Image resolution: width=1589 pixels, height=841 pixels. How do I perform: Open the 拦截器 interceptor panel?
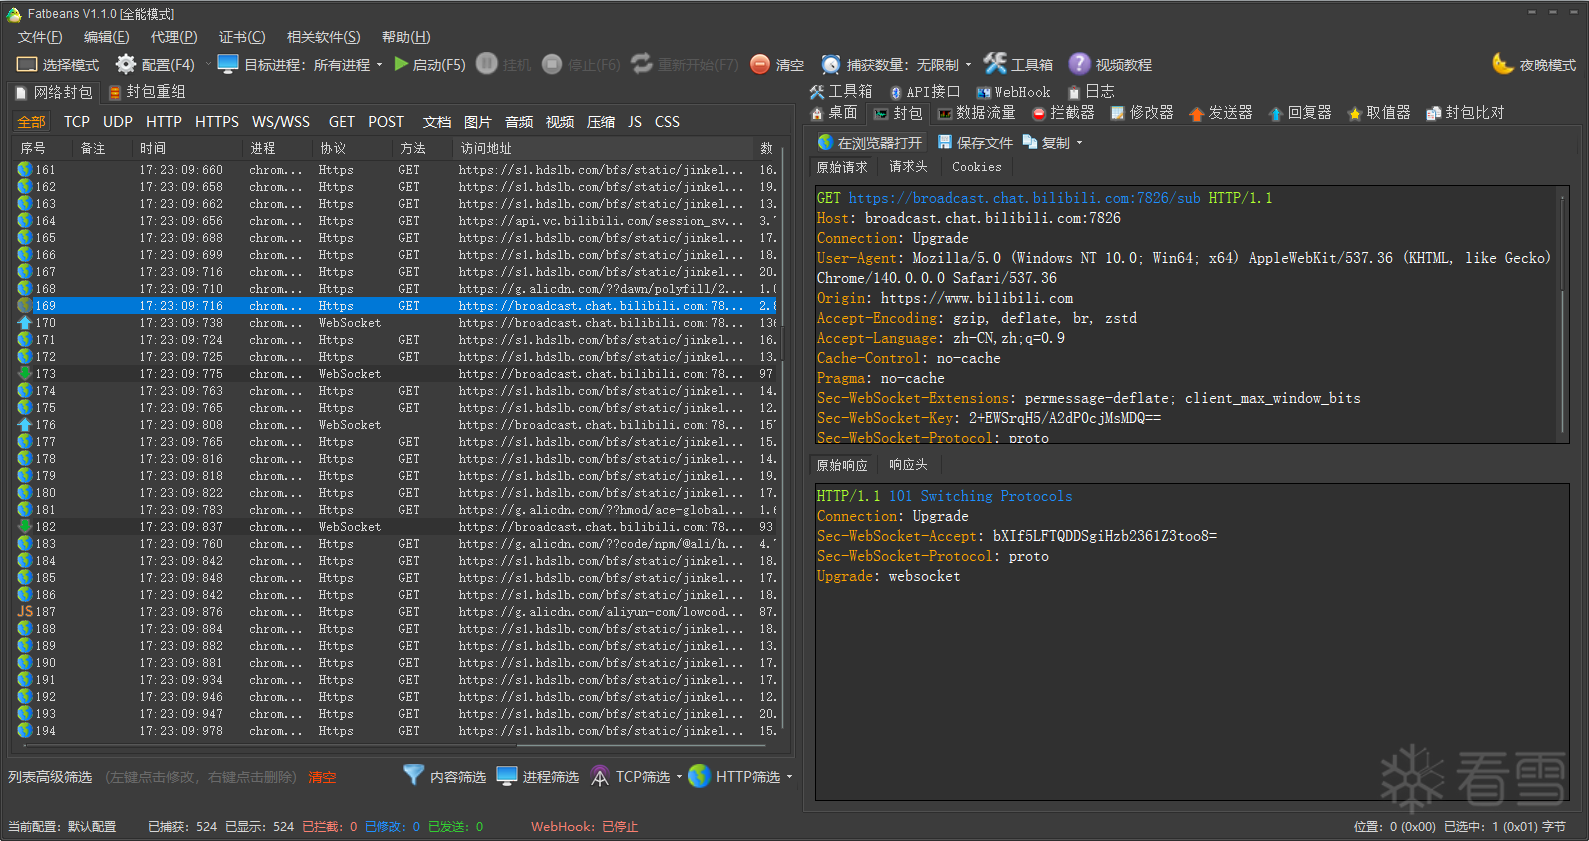[1062, 113]
